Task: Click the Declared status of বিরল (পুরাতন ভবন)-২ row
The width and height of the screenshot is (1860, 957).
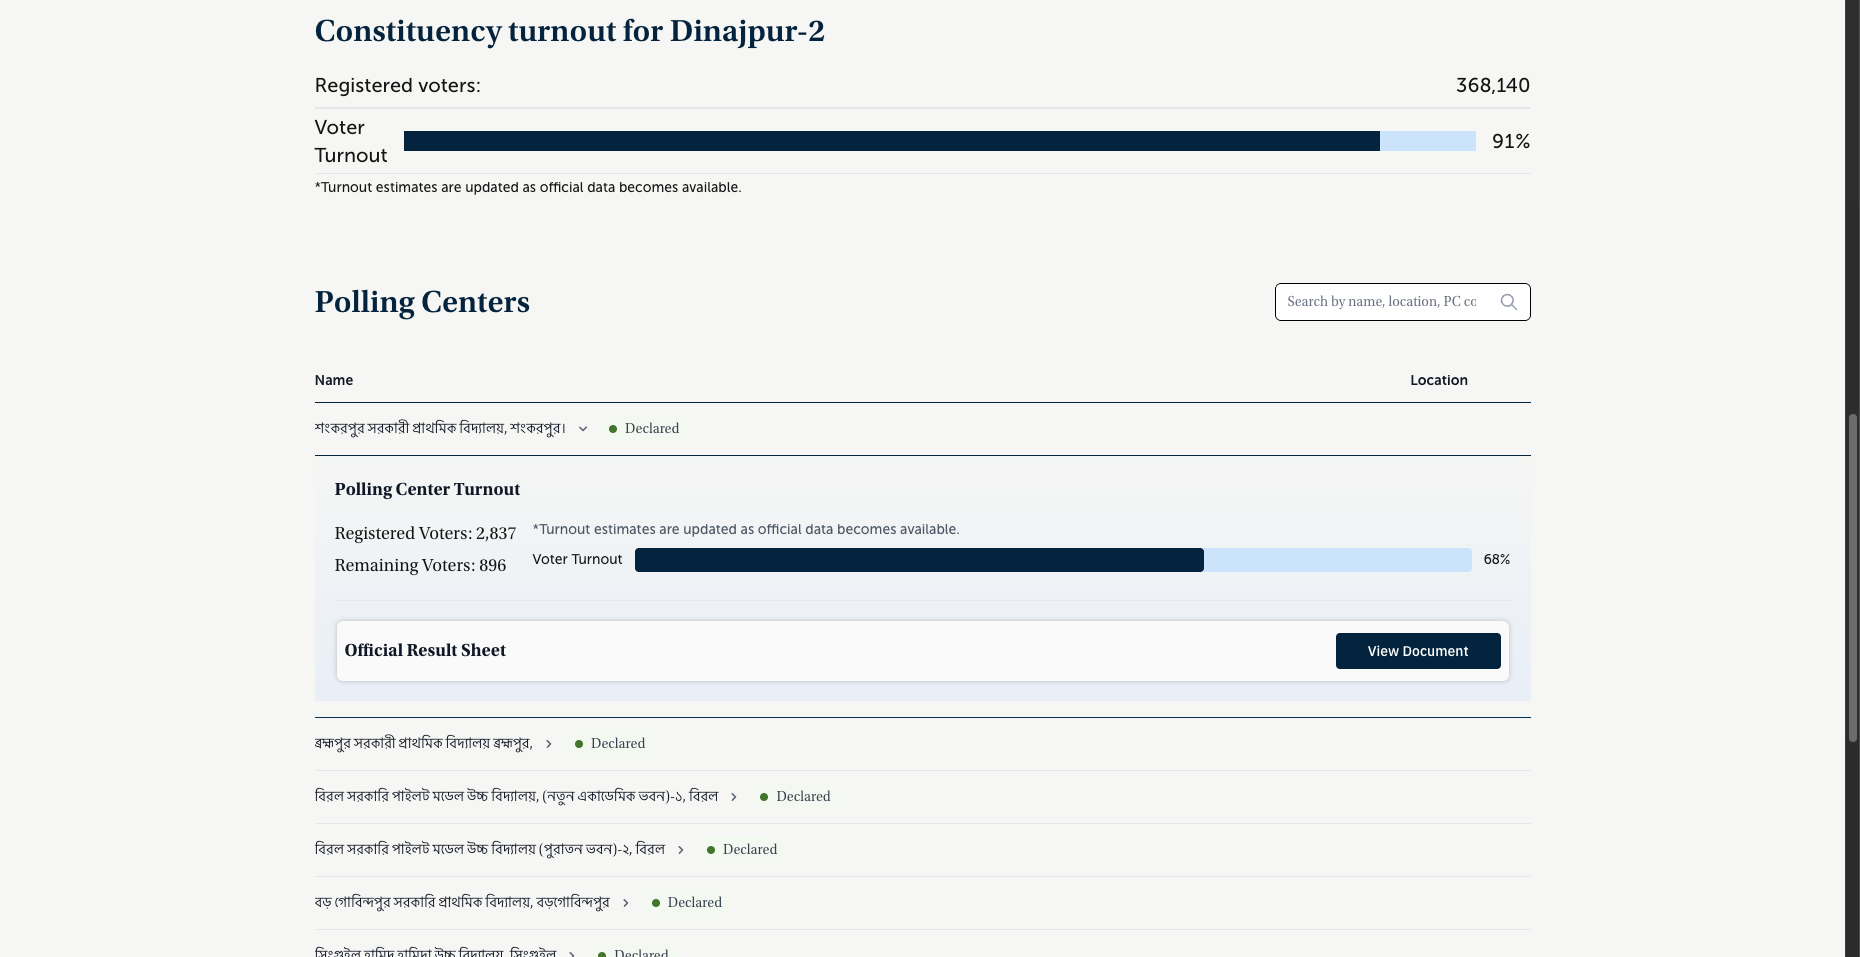Action: coord(742,849)
